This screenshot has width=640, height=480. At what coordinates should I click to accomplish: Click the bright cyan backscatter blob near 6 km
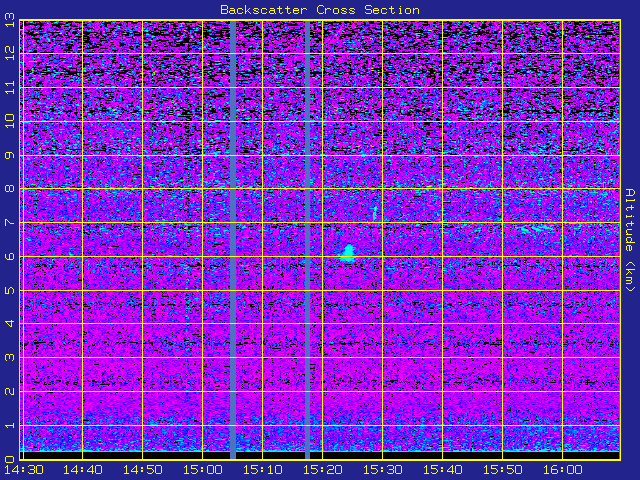[x=348, y=253]
